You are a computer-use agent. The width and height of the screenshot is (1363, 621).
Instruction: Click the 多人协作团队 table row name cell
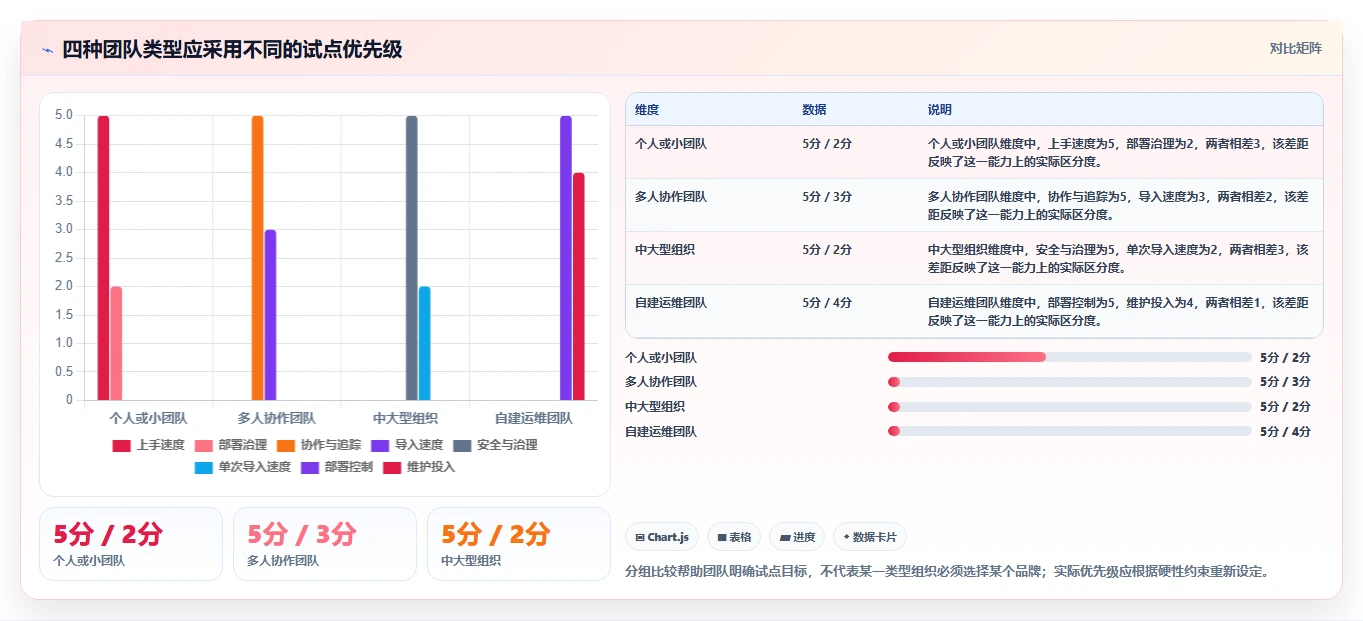671,197
